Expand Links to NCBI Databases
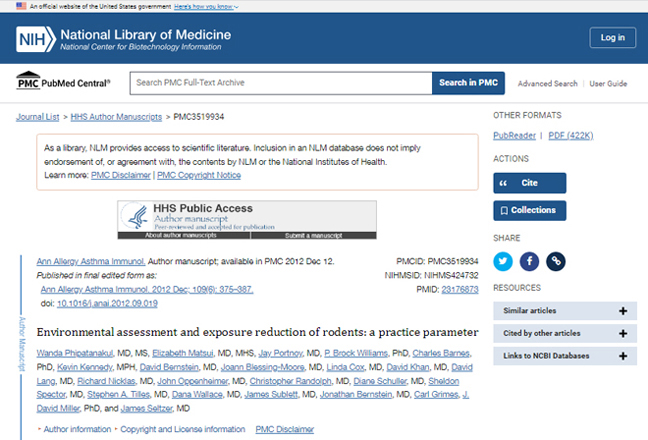This screenshot has height=440, width=648. click(565, 356)
